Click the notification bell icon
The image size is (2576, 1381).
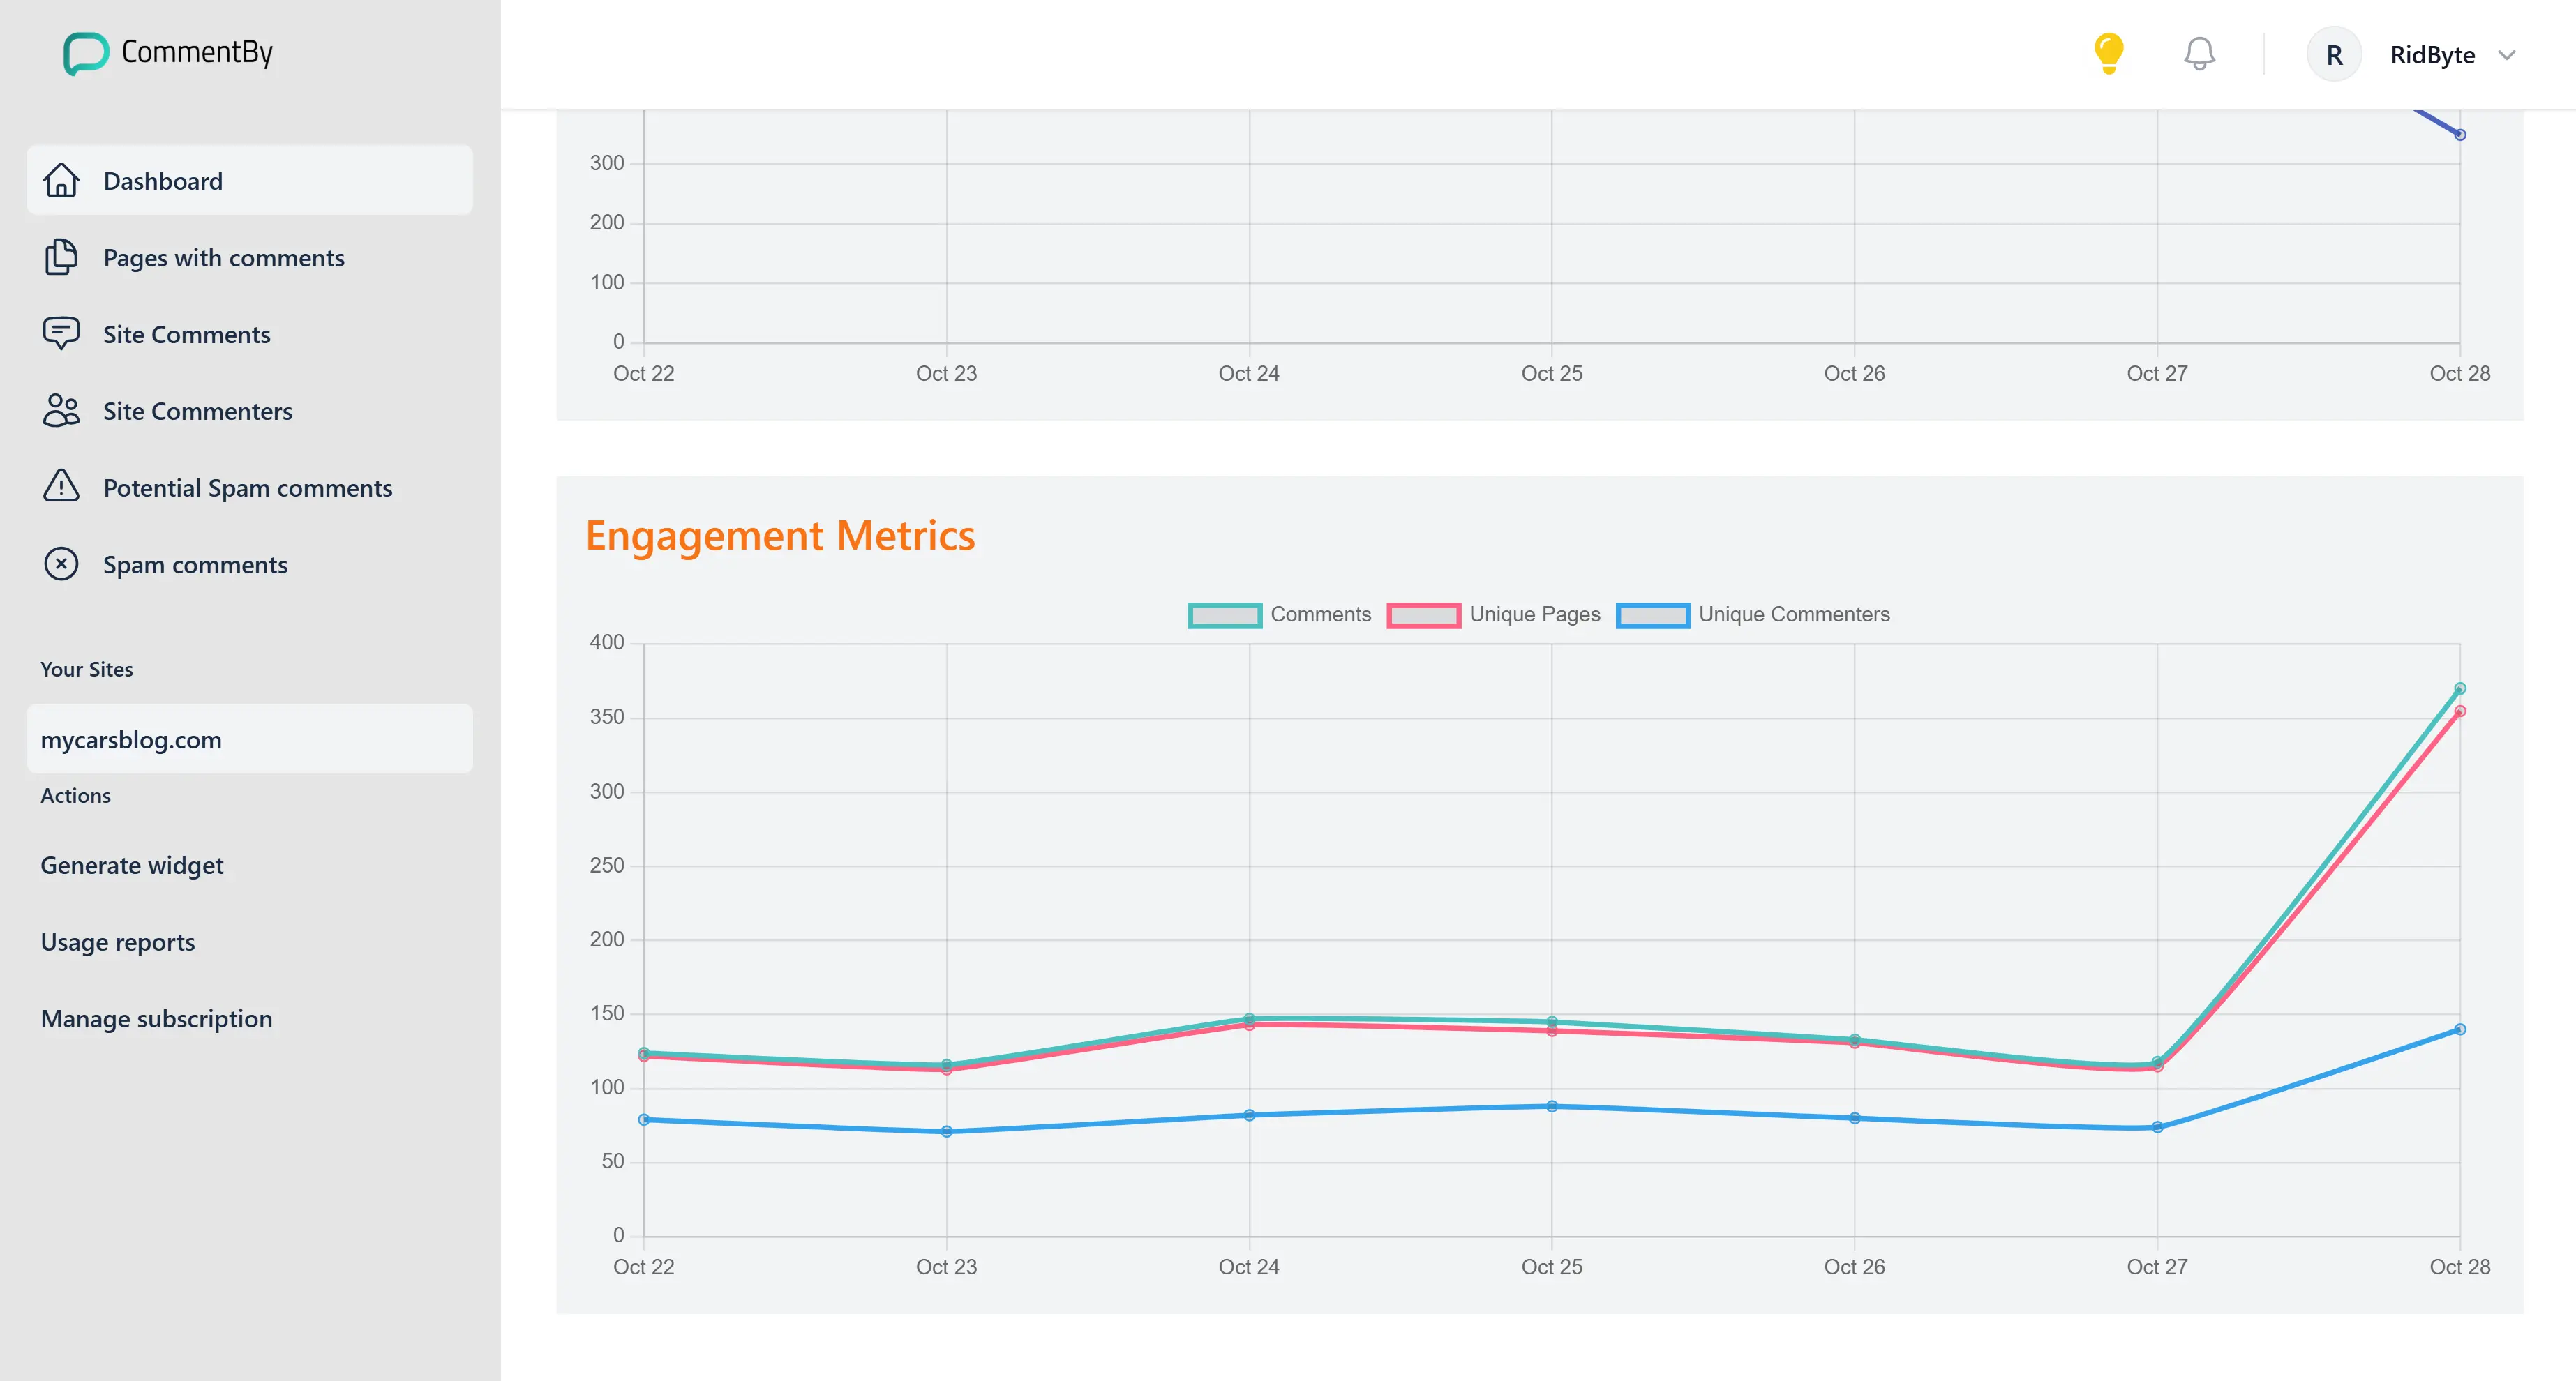click(2198, 53)
